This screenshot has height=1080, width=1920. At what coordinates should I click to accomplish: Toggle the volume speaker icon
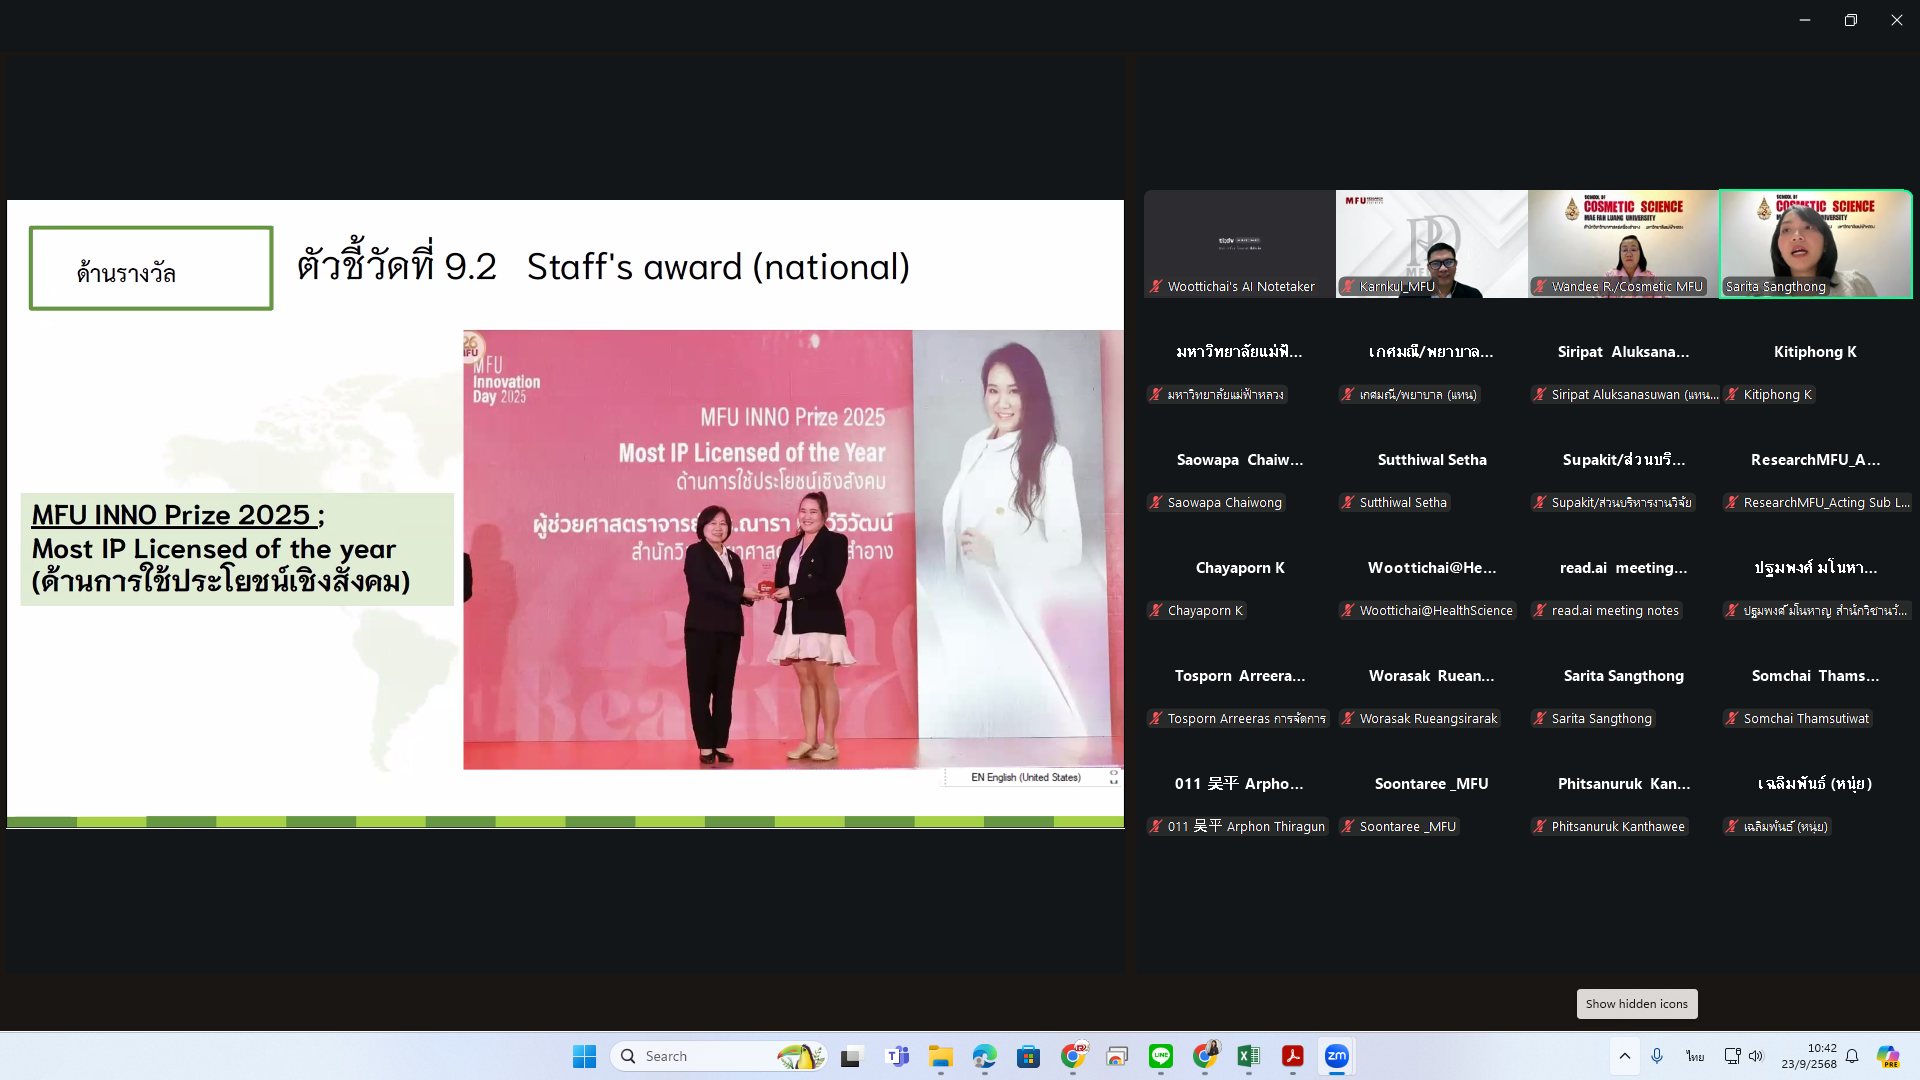coord(1756,1056)
